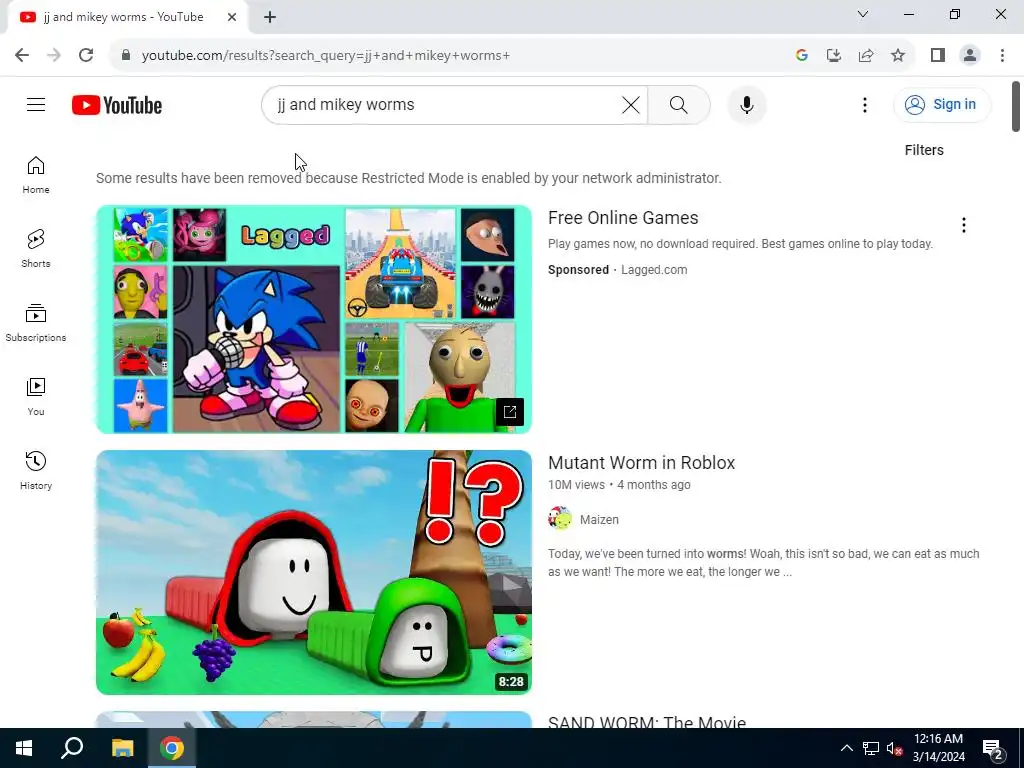Visit Lagged.com sponsor link
Viewport: 1024px width, 768px height.
pos(654,270)
